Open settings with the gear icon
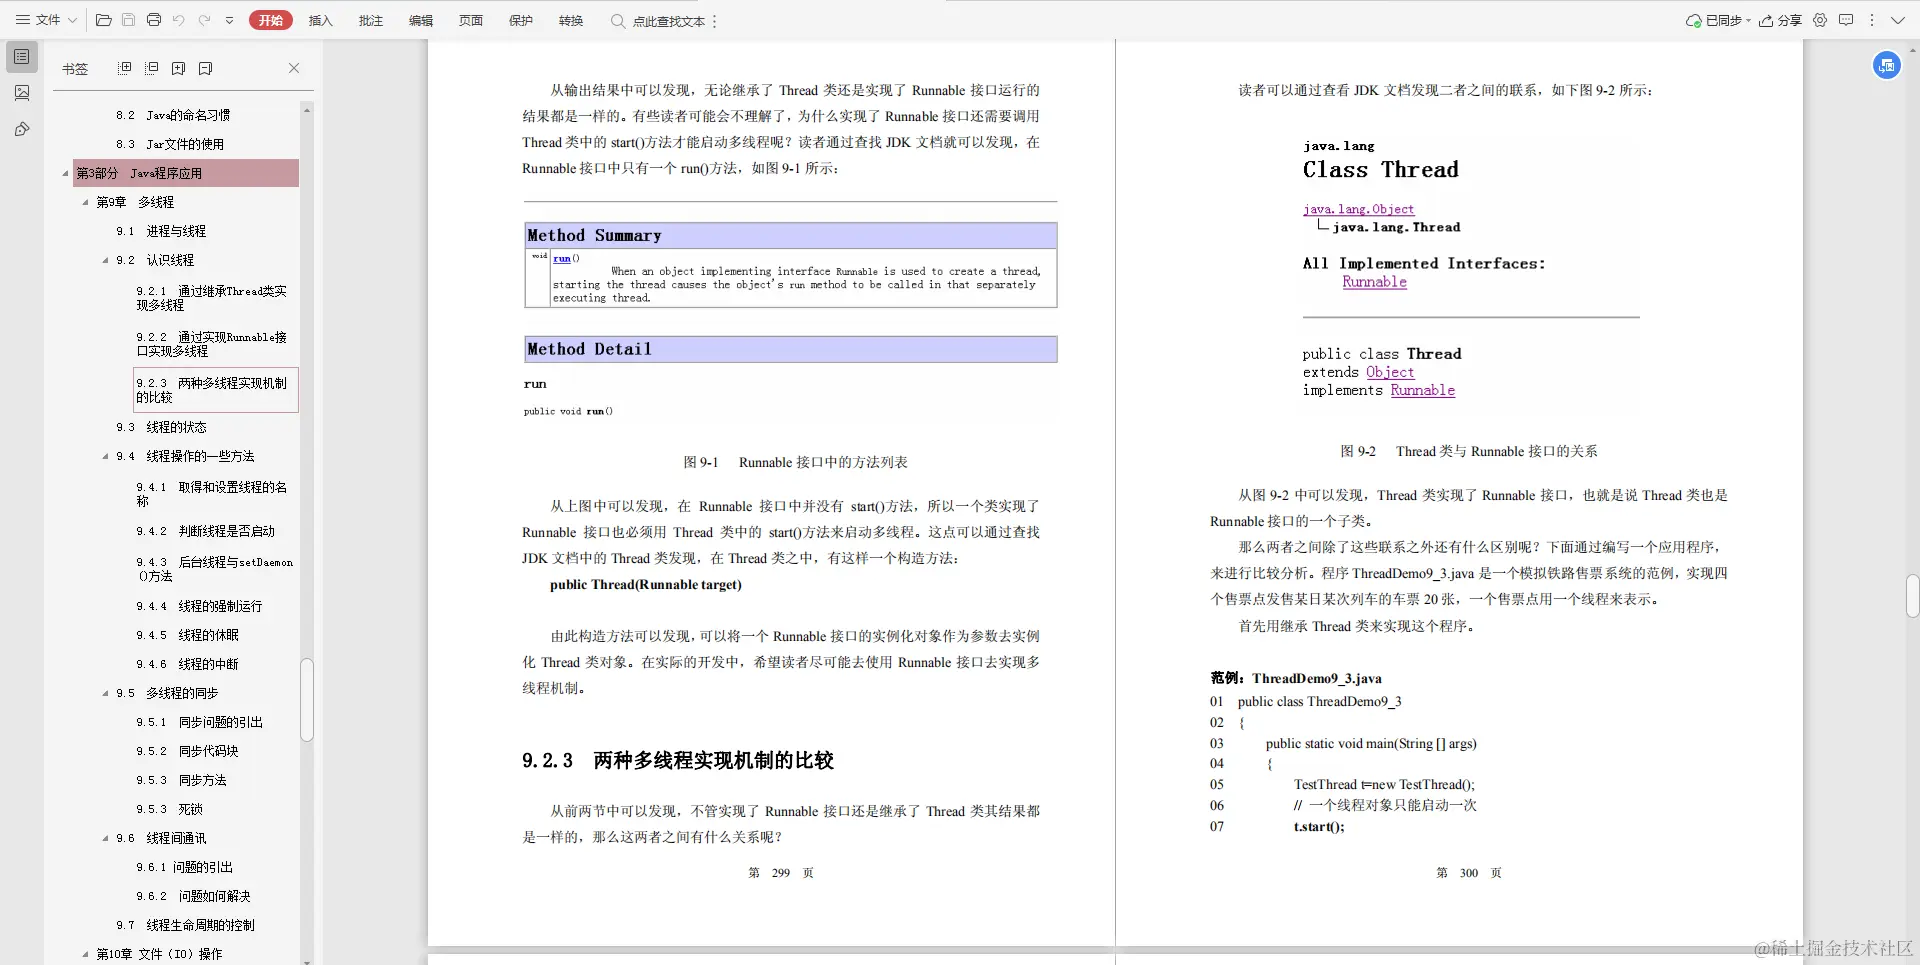The height and width of the screenshot is (965, 1920). [1820, 20]
